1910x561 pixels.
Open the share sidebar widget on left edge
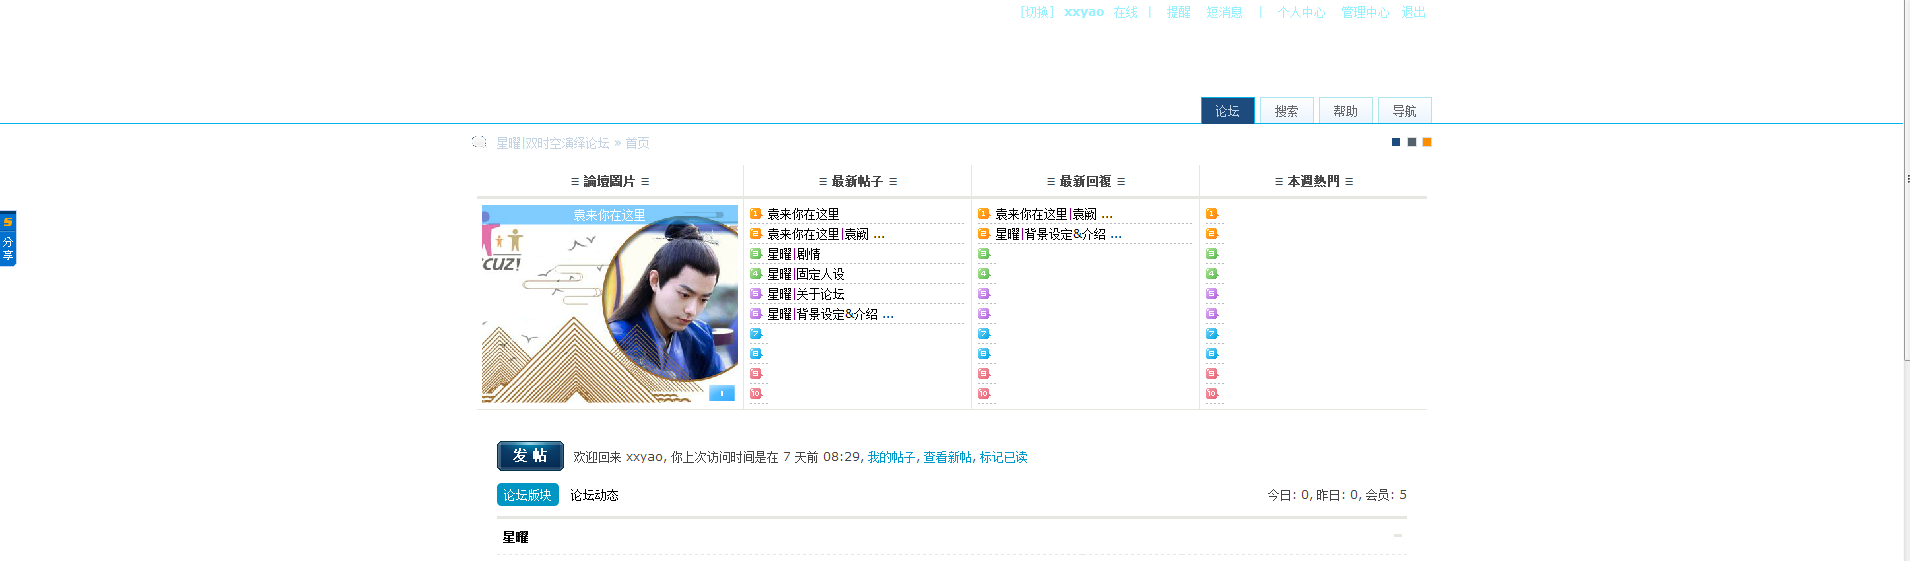(x=8, y=238)
